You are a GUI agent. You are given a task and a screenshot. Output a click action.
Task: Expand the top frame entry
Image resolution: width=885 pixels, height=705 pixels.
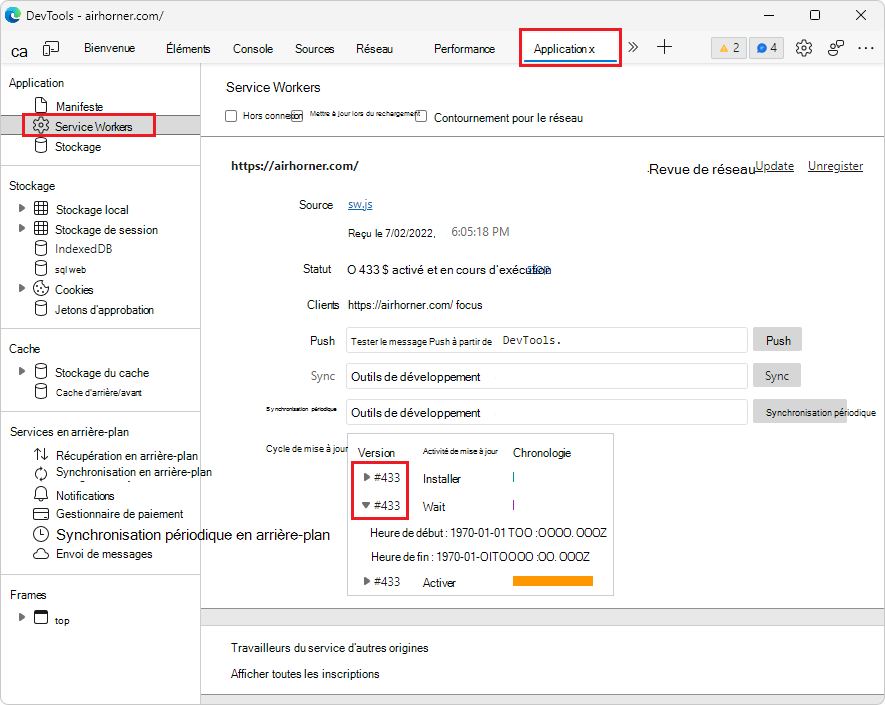pyautogui.click(x=20, y=619)
